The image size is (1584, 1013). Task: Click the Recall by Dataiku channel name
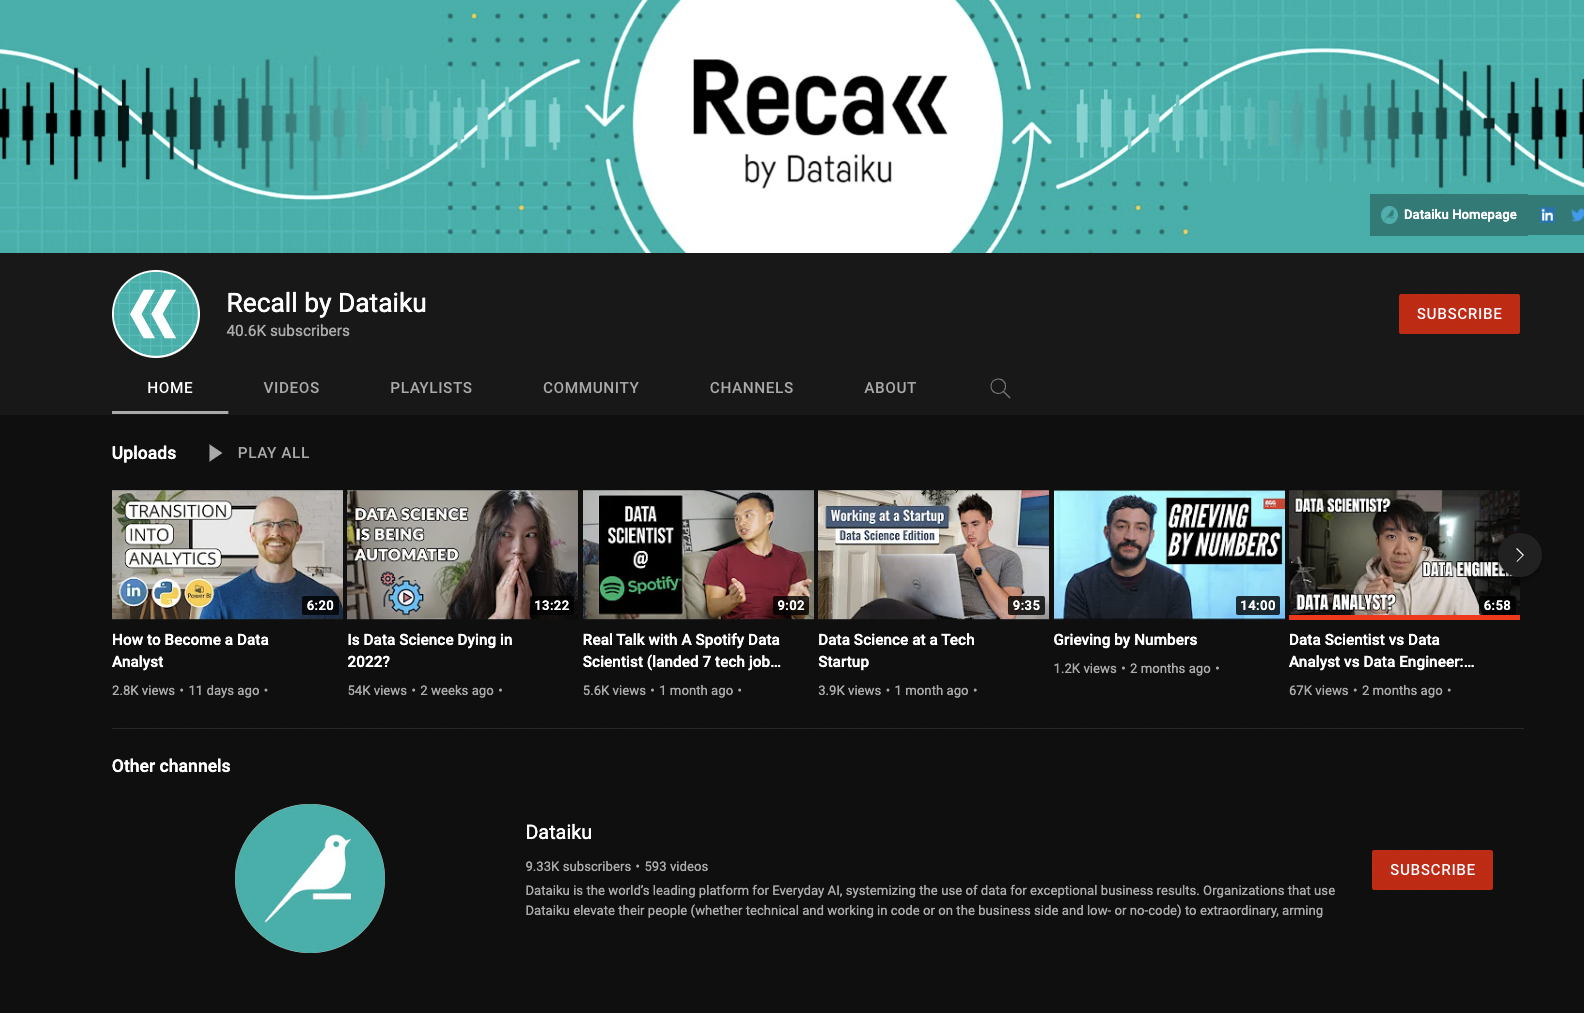coord(326,303)
